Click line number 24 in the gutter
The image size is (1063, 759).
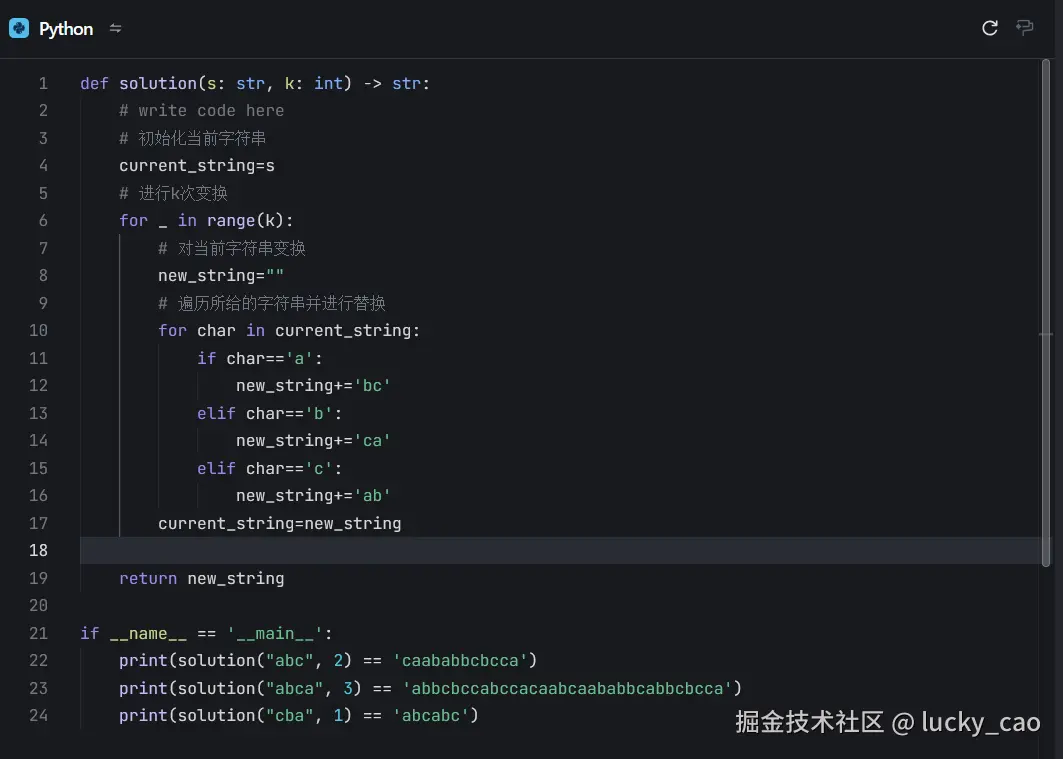point(39,715)
